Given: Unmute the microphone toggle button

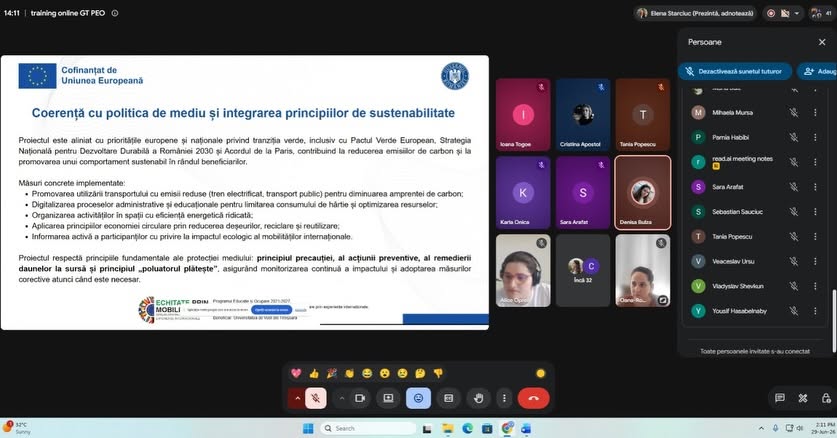Looking at the screenshot, I should (316, 398).
